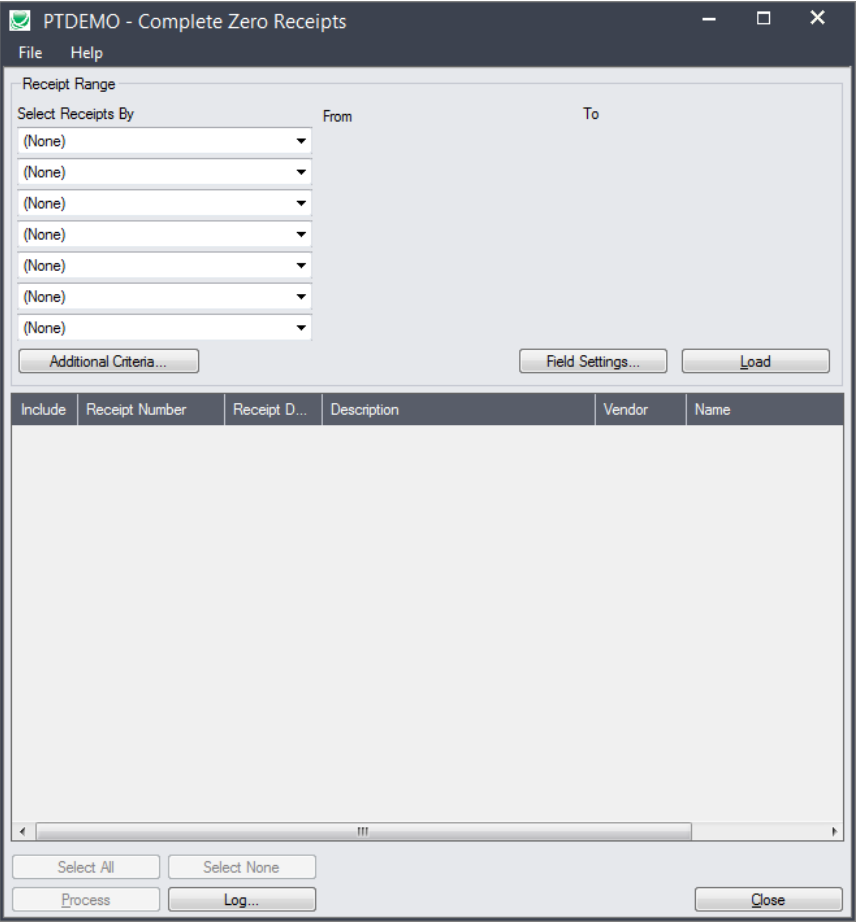The height and width of the screenshot is (924, 857).
Task: Open the File menu
Action: click(x=30, y=53)
